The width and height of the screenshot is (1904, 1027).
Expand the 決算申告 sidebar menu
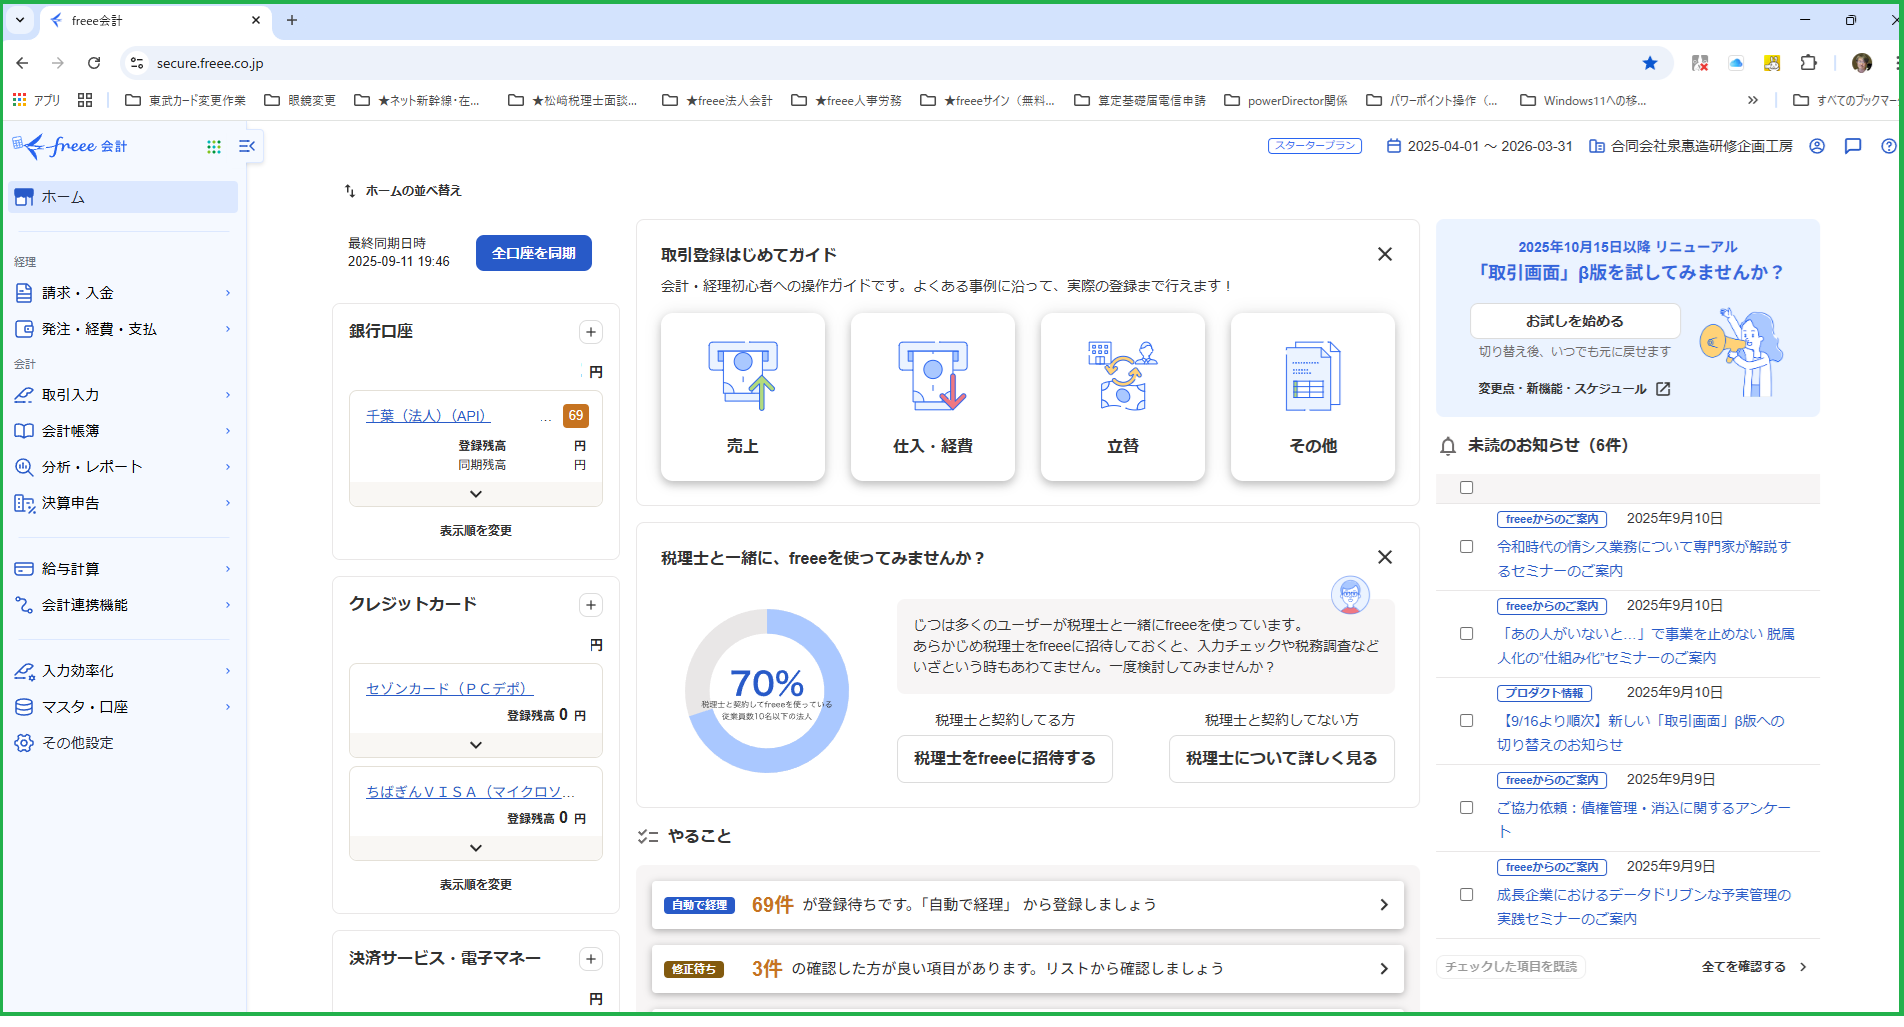[x=123, y=503]
